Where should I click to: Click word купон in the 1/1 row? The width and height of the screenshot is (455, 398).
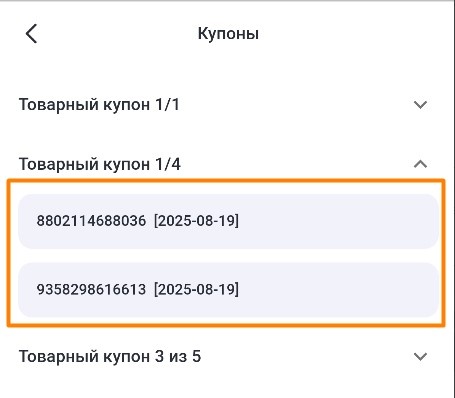pos(126,106)
